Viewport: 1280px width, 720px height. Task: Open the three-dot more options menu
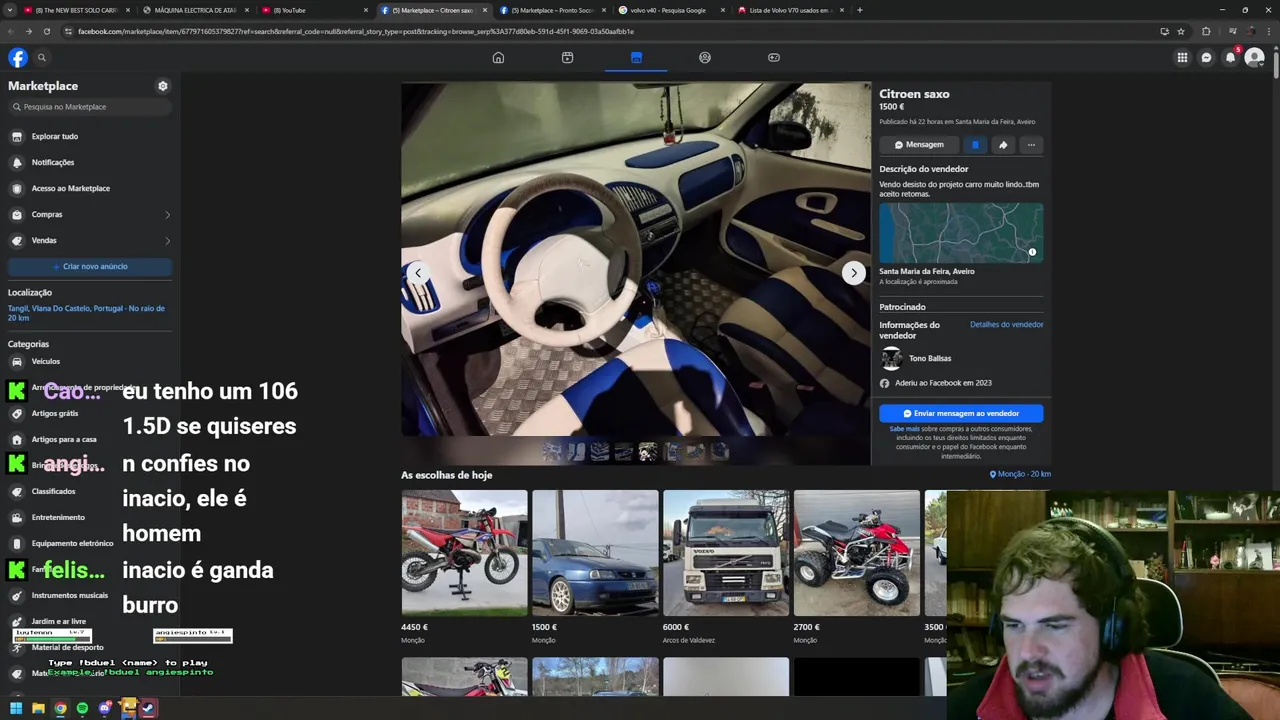tap(1031, 145)
